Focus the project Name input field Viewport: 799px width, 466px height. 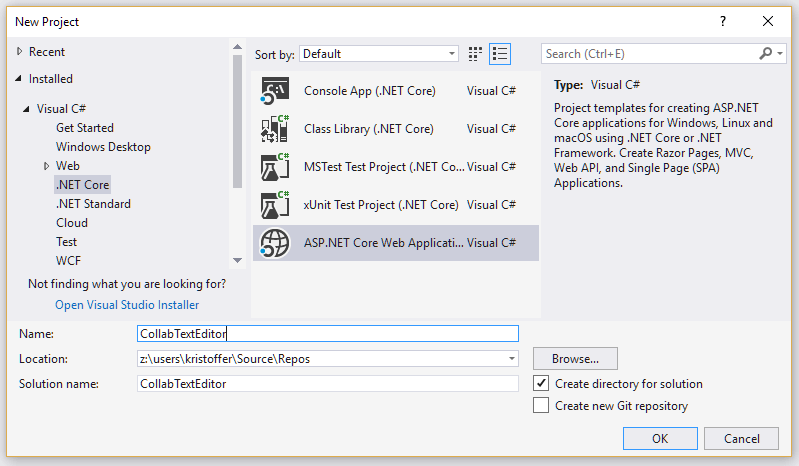pyautogui.click(x=328, y=334)
